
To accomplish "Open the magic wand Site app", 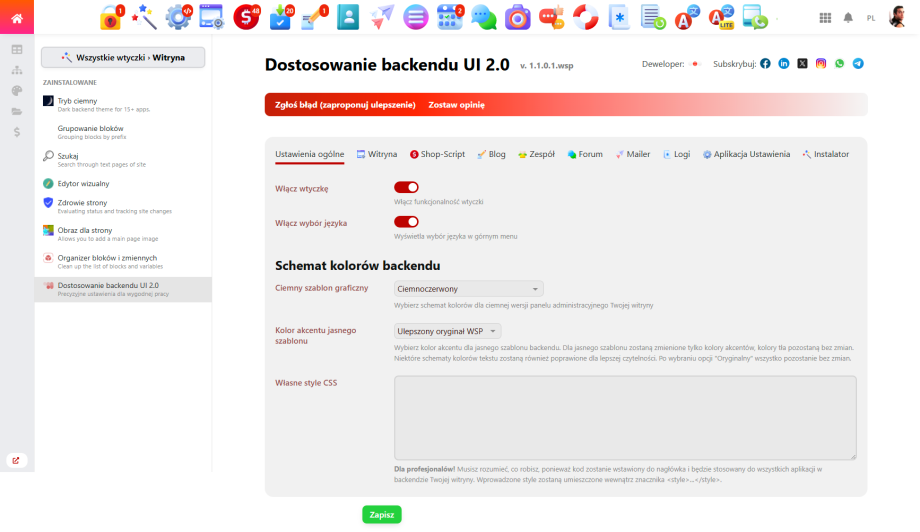I will click(x=144, y=18).
